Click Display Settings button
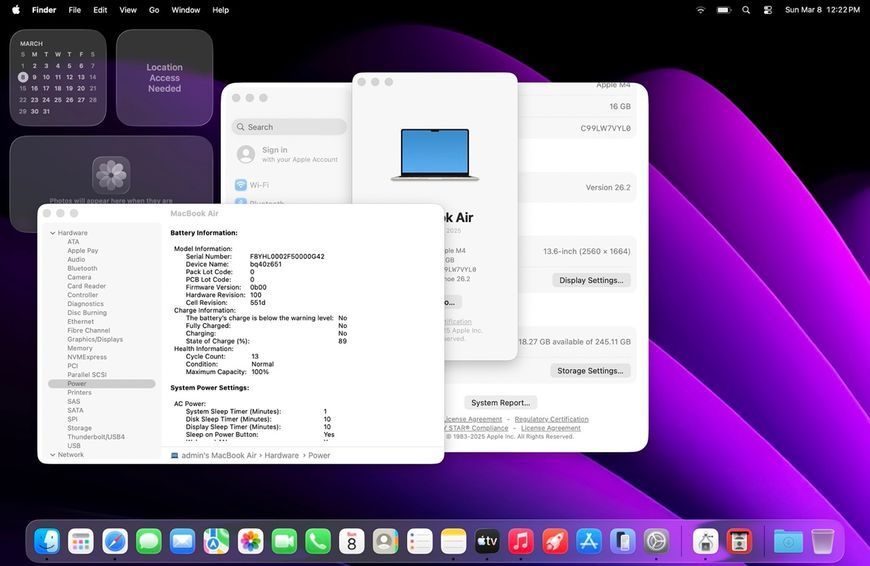Image resolution: width=870 pixels, height=566 pixels. click(591, 280)
